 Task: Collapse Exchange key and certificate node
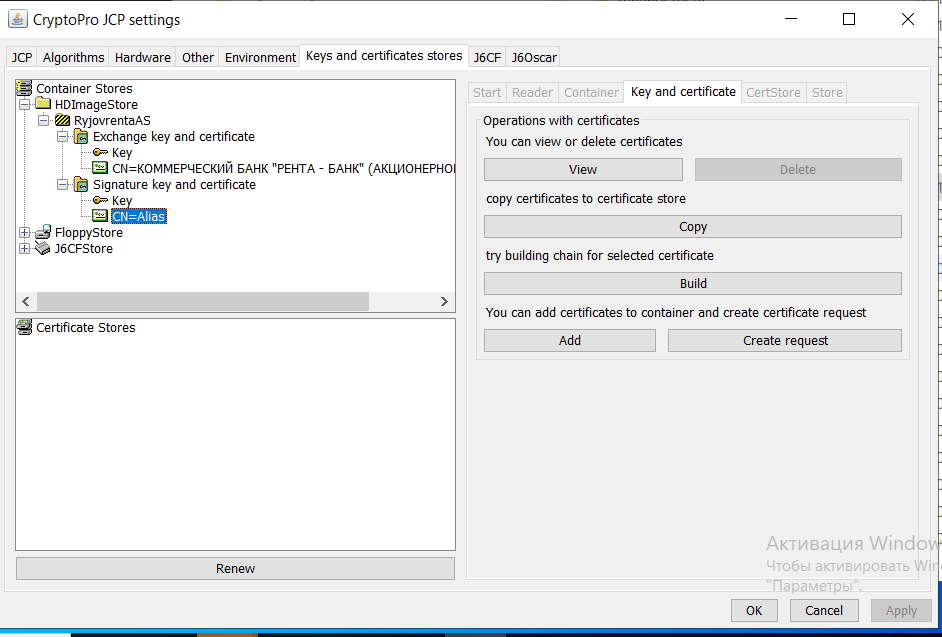(62, 136)
